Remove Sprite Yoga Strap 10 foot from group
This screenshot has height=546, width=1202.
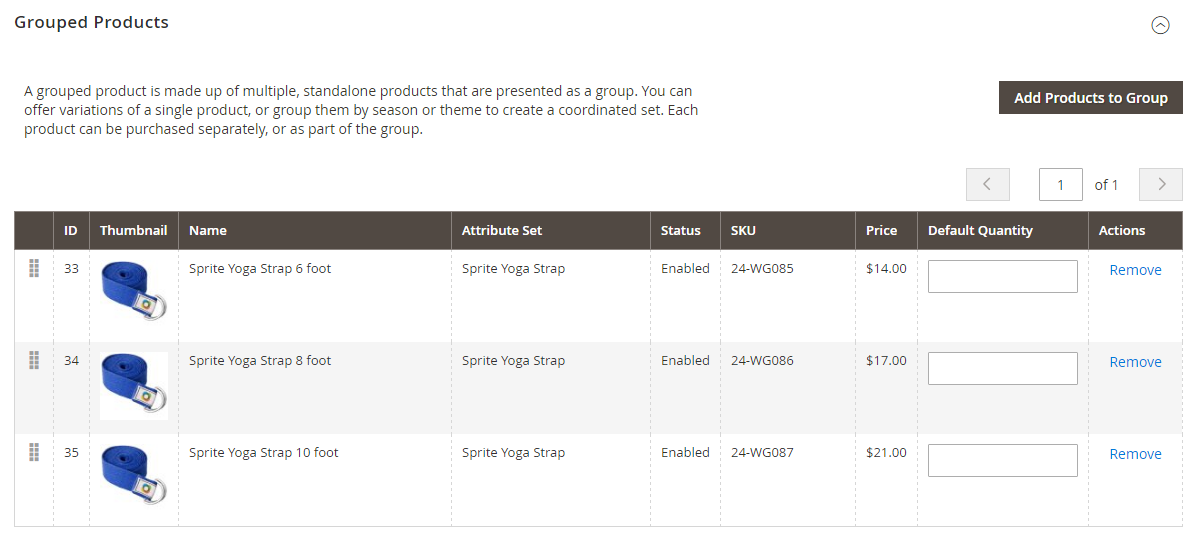pyautogui.click(x=1135, y=454)
